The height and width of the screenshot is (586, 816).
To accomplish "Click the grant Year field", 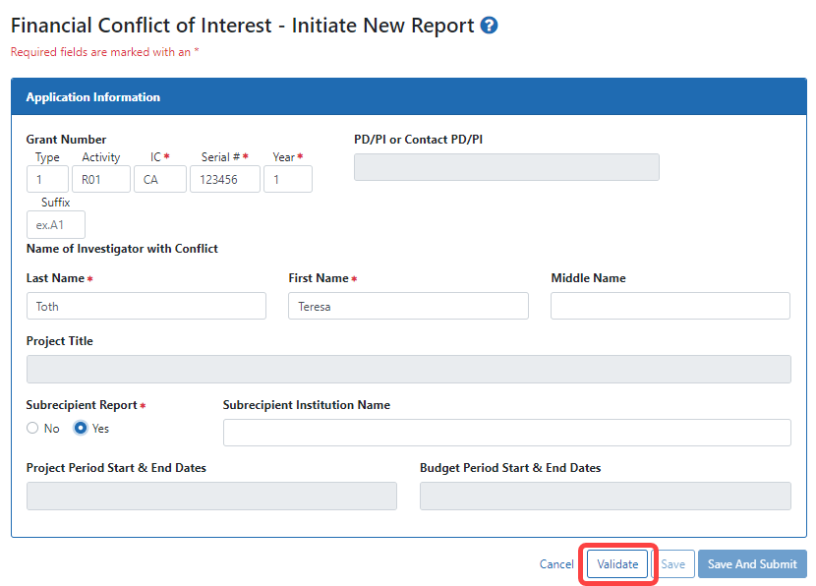I will [x=288, y=179].
